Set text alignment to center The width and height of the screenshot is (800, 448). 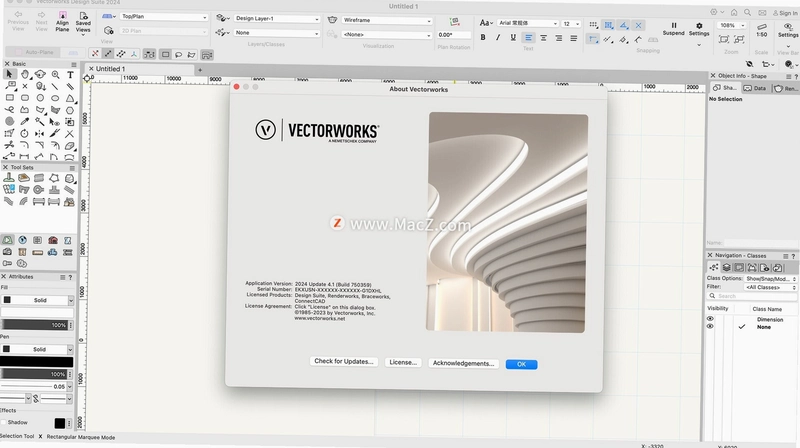543,38
